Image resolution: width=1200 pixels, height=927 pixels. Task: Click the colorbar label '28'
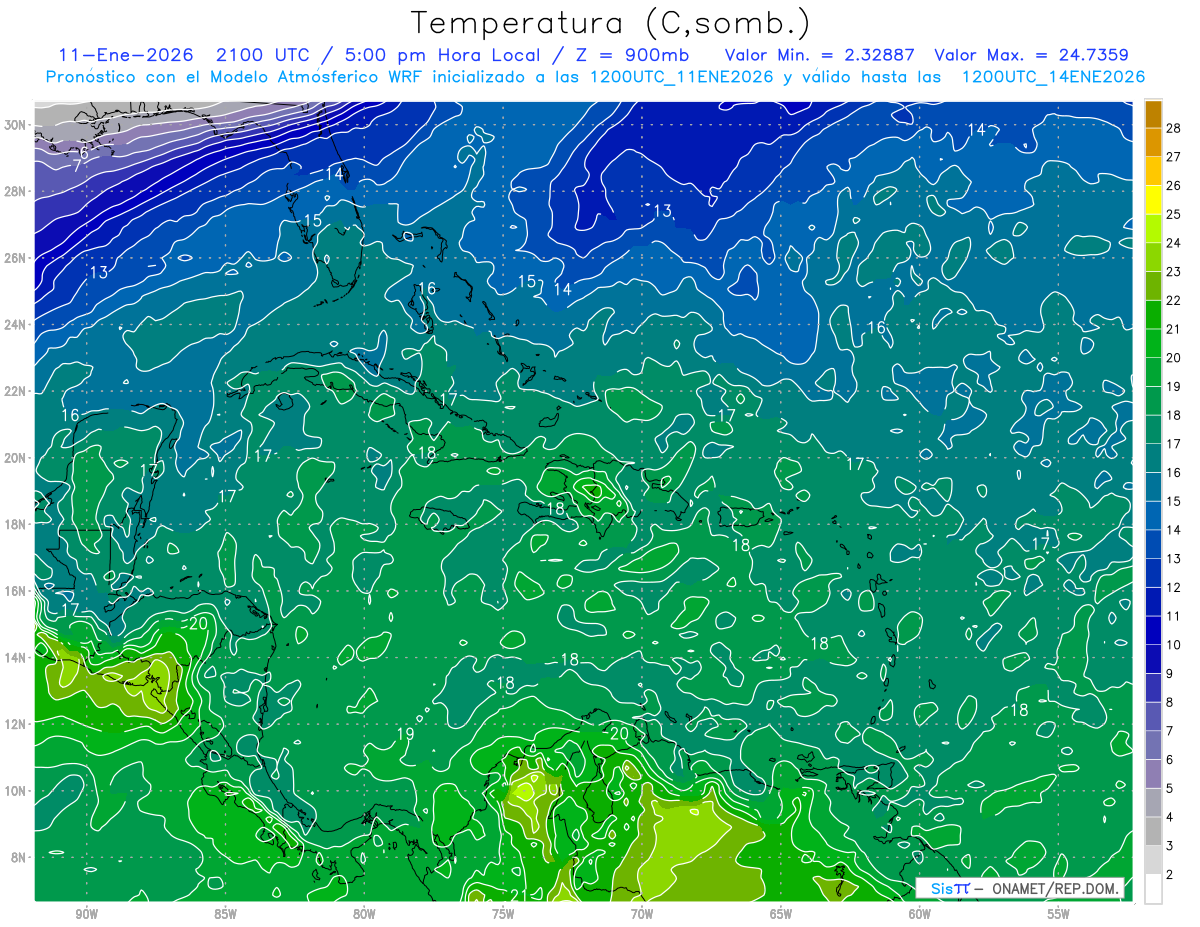(x=1174, y=128)
